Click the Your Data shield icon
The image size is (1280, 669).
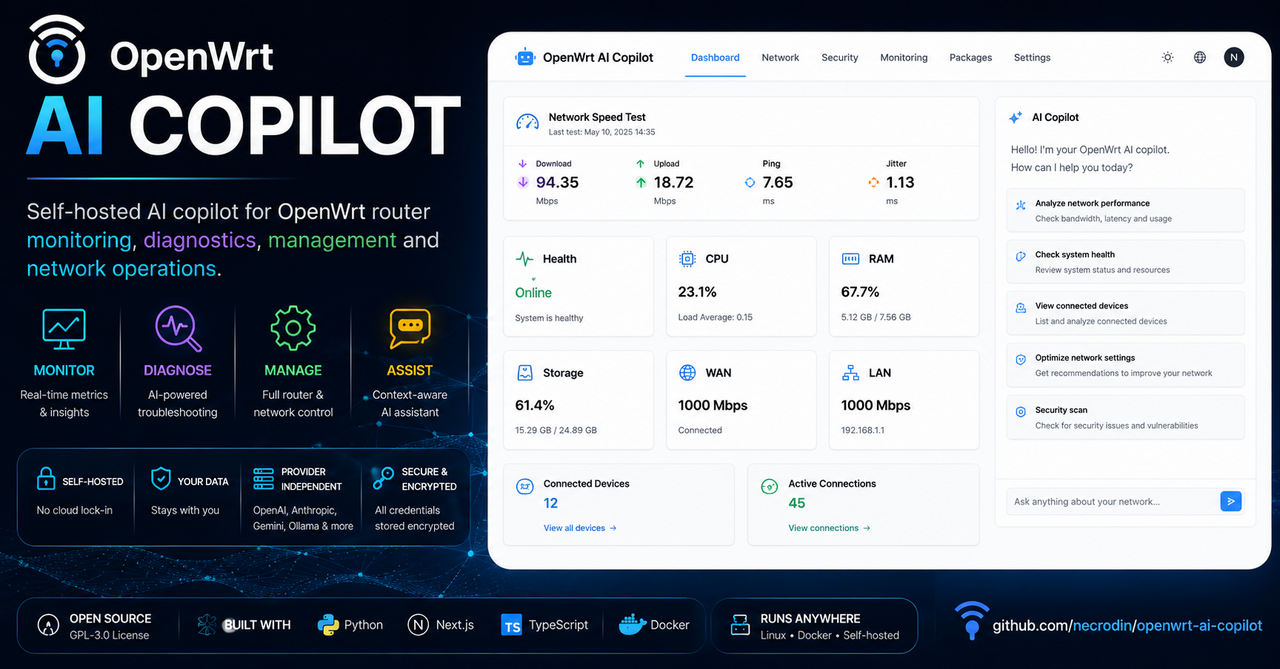(160, 479)
